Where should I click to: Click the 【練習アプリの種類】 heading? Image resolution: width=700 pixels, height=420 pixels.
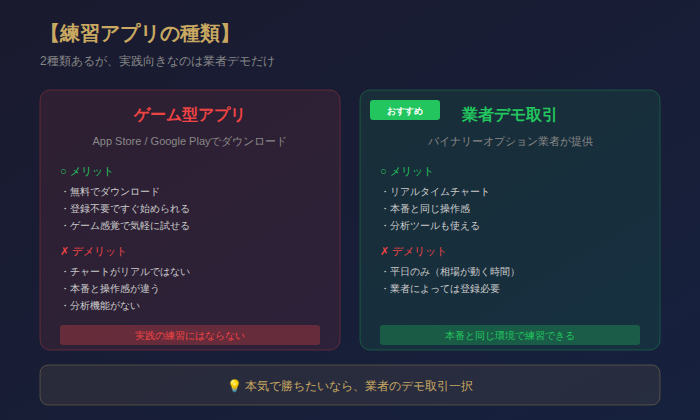pos(139,33)
